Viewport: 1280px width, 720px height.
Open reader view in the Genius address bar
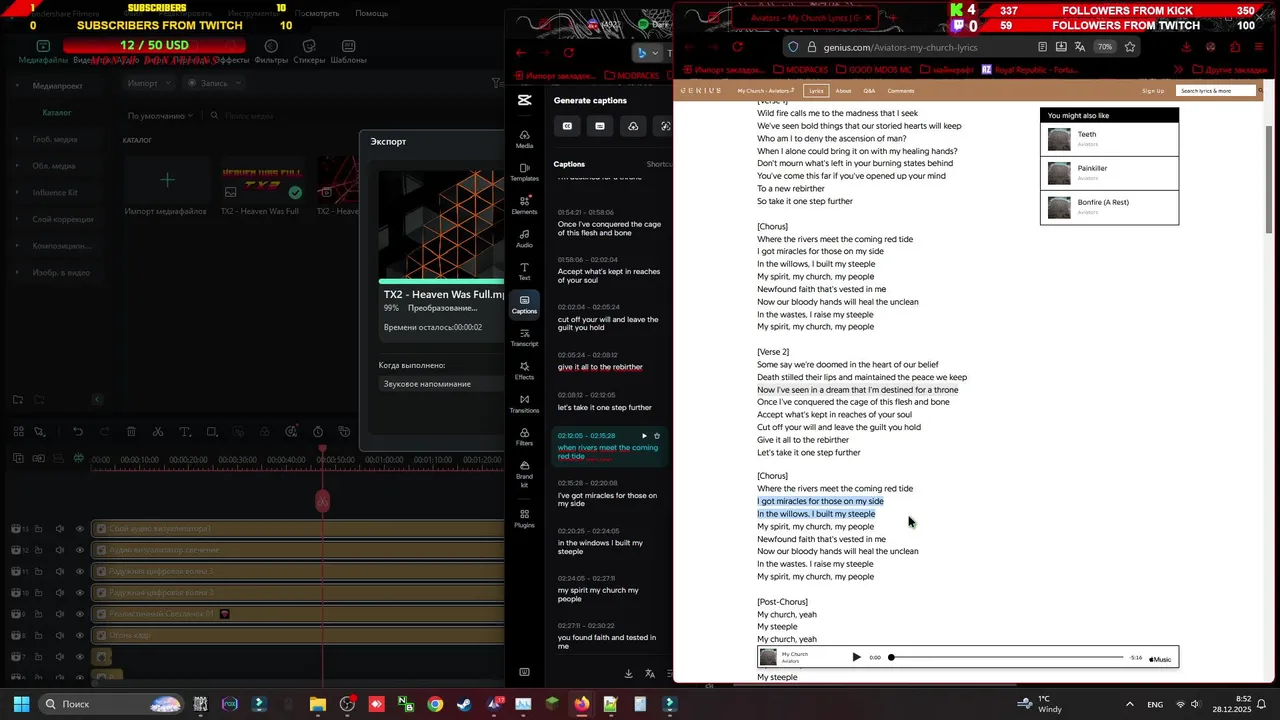[x=1043, y=47]
